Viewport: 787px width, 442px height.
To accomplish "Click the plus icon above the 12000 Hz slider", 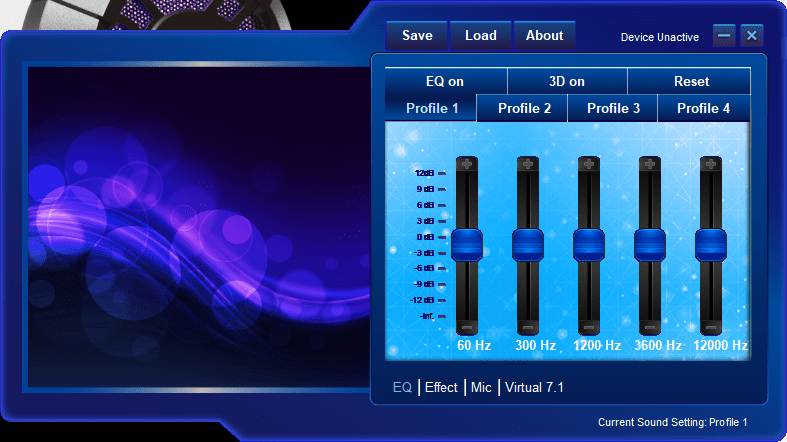I will (711, 163).
